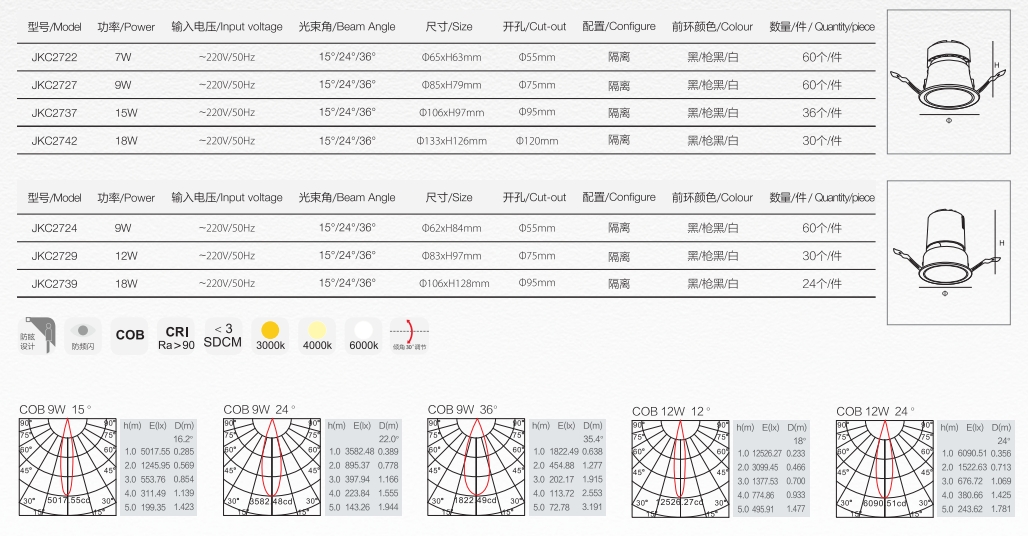Image resolution: width=1028 pixels, height=536 pixels.
Task: Click model JKC2739 in the second table
Action: [54, 283]
